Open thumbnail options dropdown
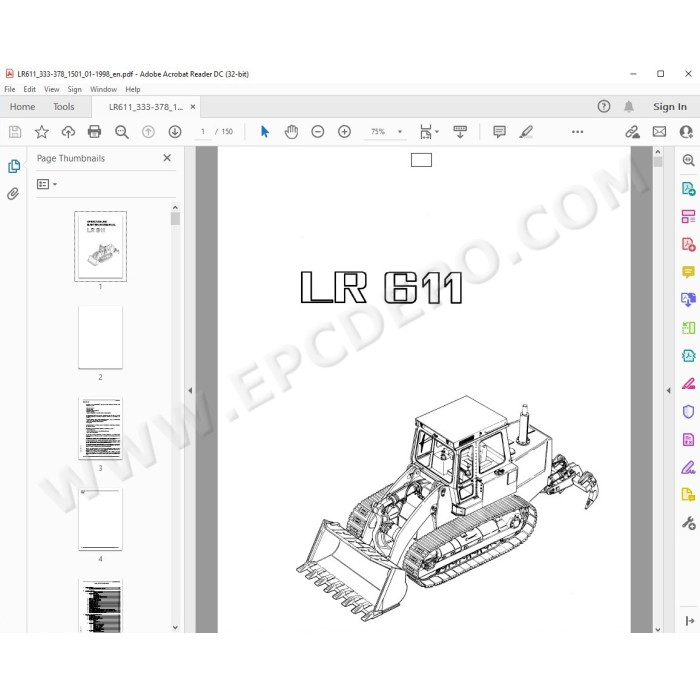The height and width of the screenshot is (700, 700). pyautogui.click(x=47, y=184)
